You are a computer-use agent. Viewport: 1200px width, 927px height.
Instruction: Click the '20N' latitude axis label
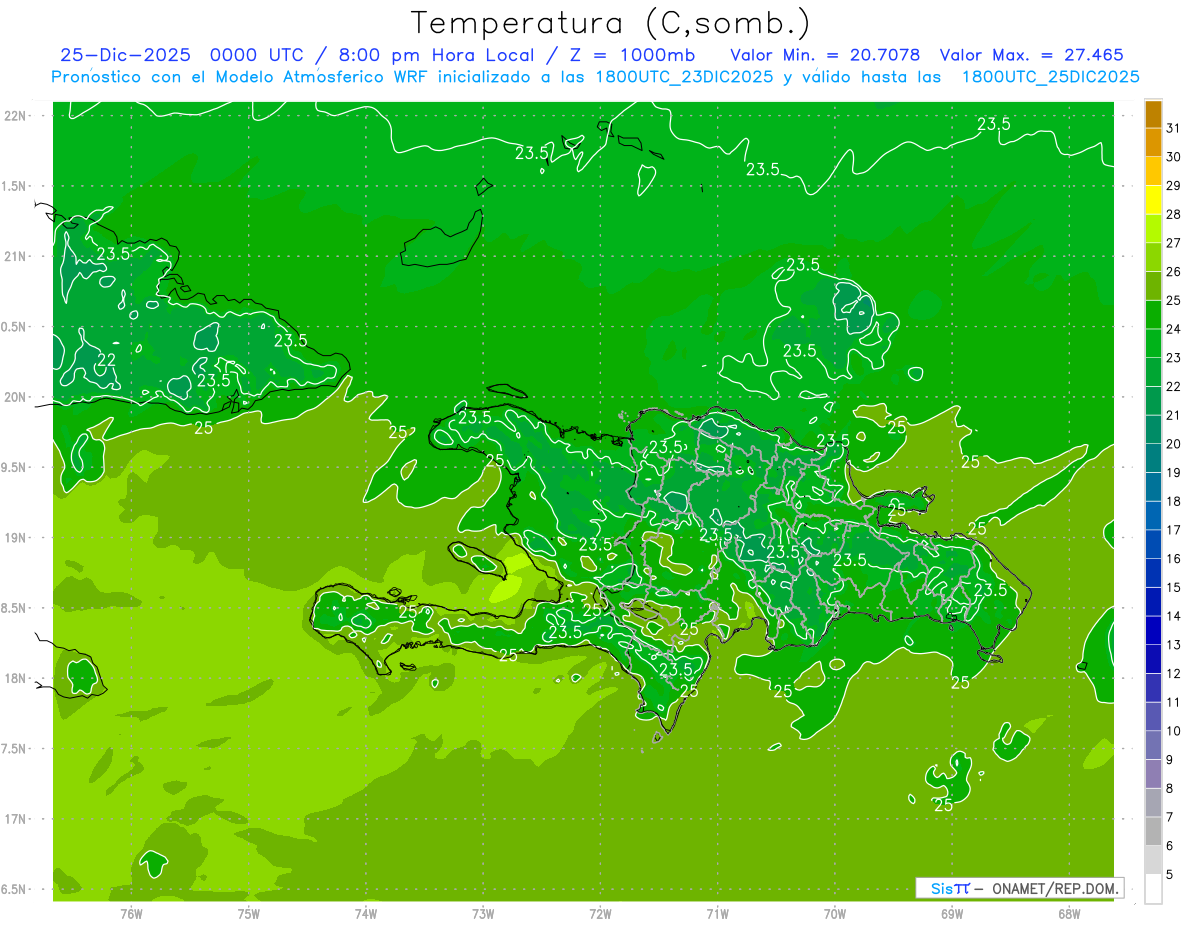(x=16, y=397)
